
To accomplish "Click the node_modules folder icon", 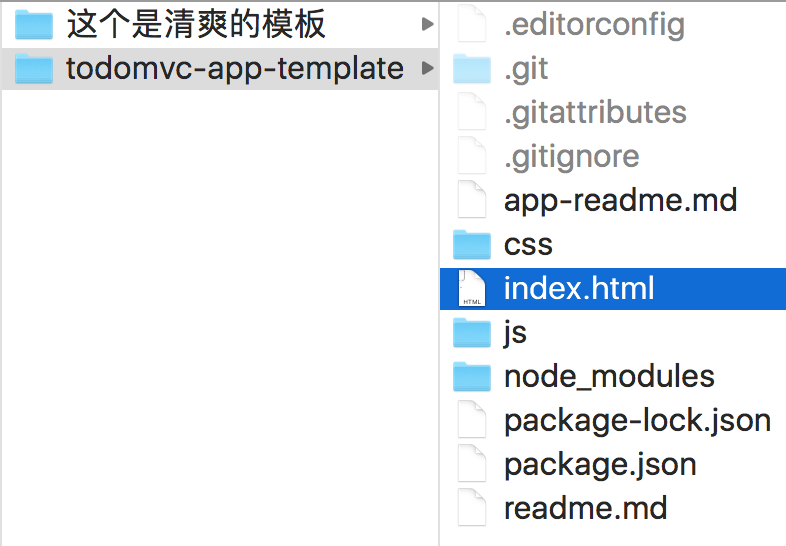I will point(472,377).
